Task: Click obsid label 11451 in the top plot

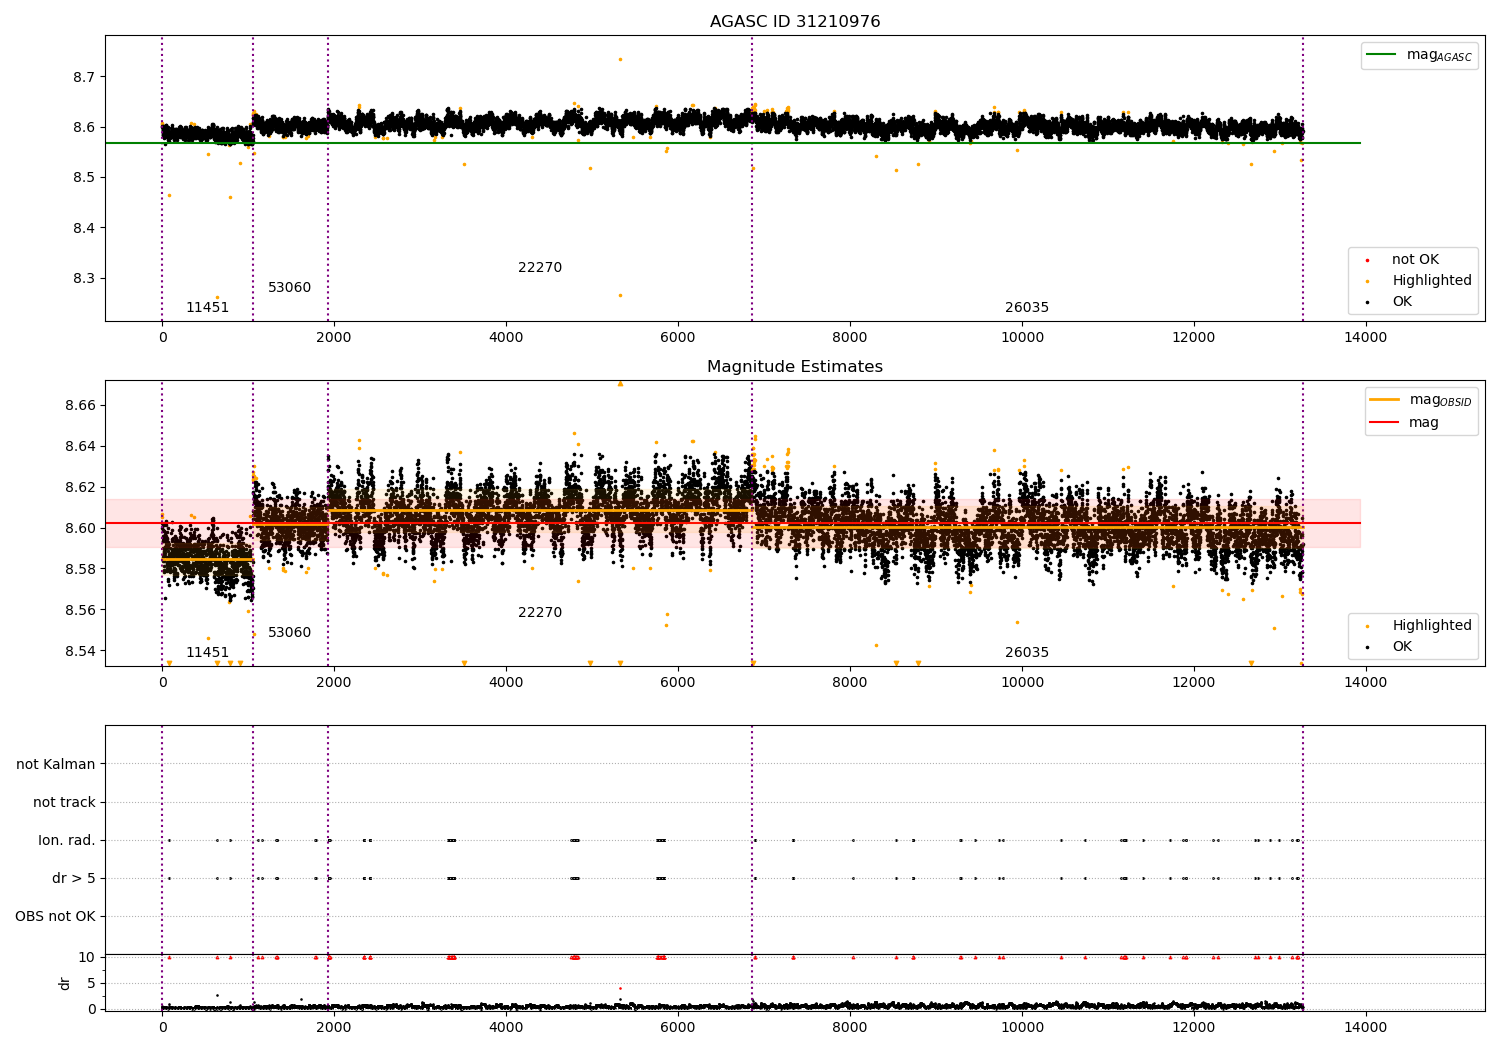Action: click(x=207, y=308)
